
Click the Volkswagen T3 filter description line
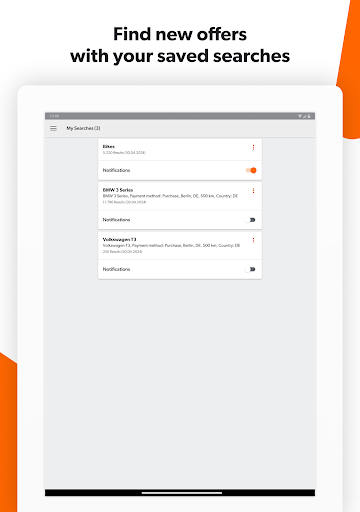coord(171,245)
